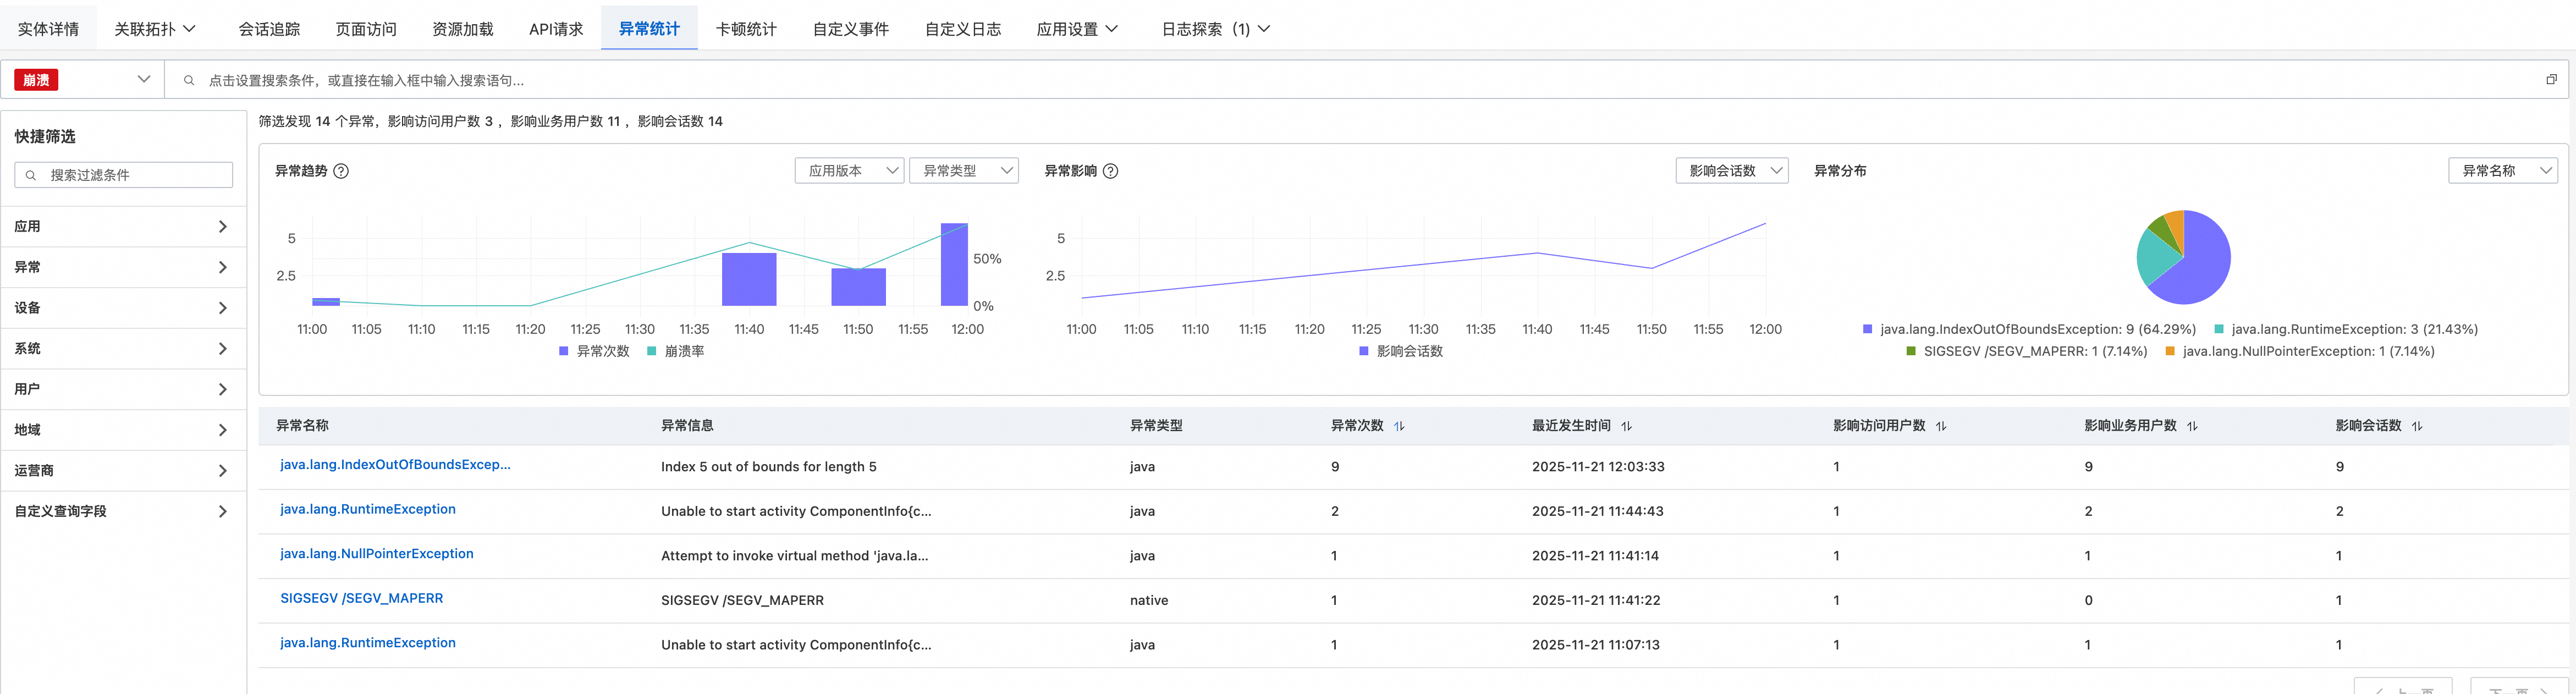The height and width of the screenshot is (694, 2576).
Task: Sort the table by 影响业务用户数
Action: [2192, 426]
